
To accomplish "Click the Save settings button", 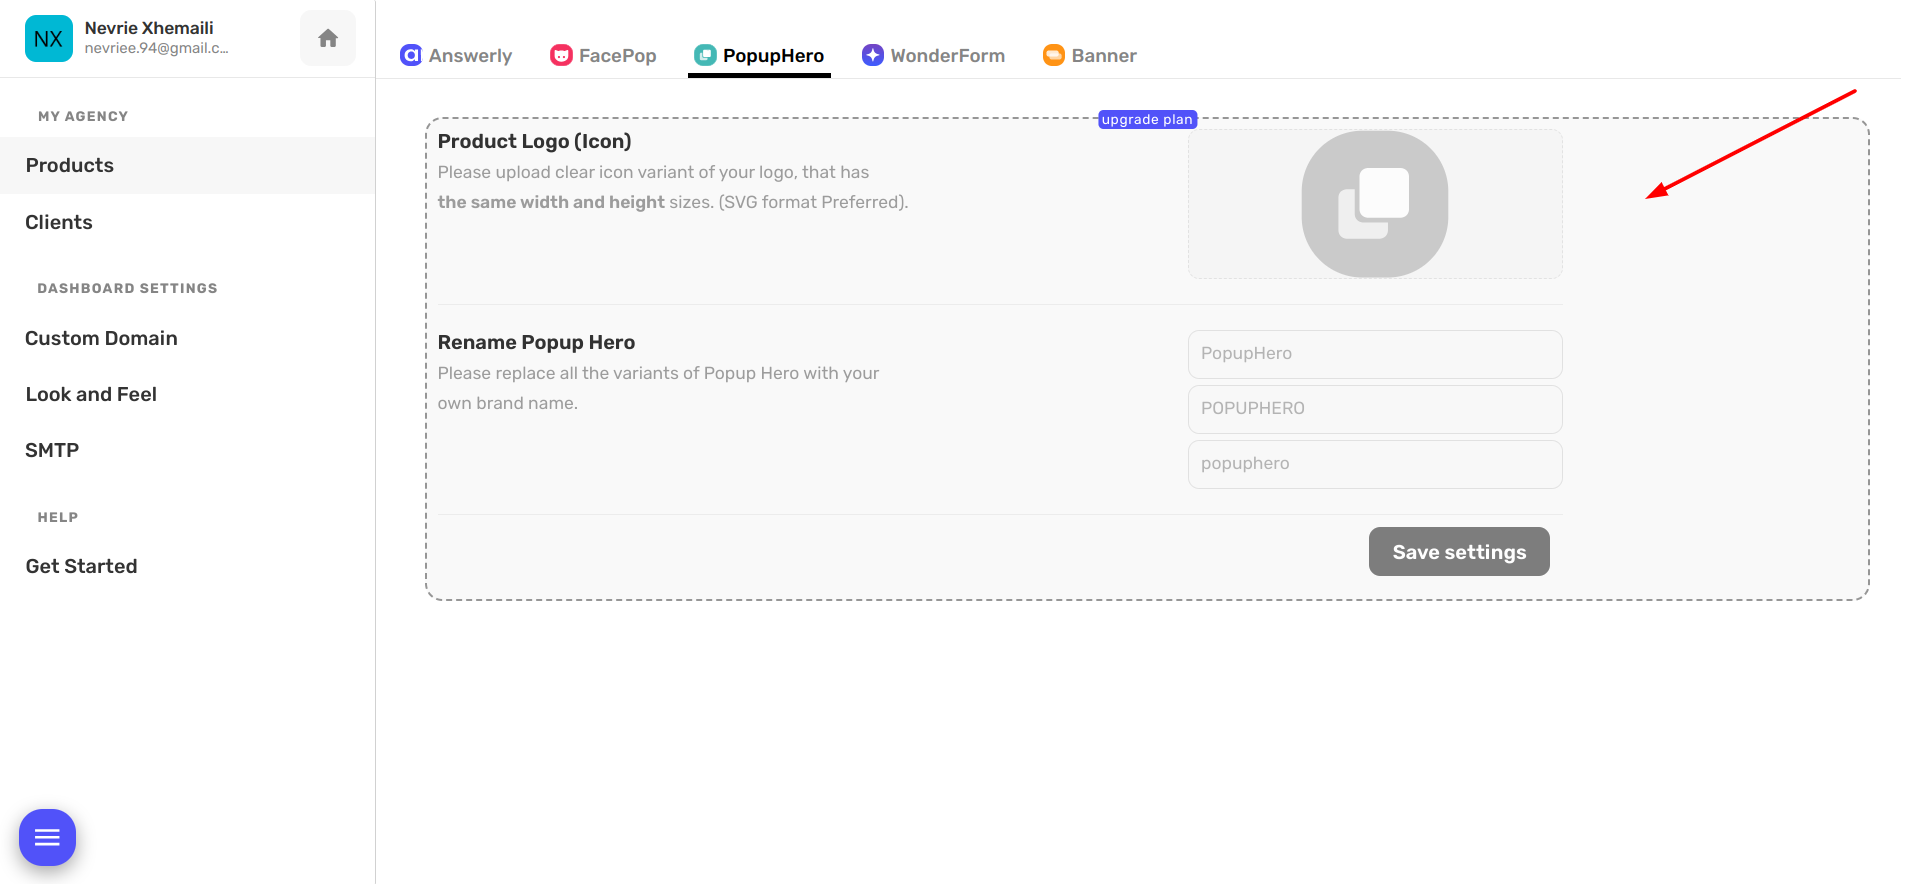I will tap(1459, 552).
